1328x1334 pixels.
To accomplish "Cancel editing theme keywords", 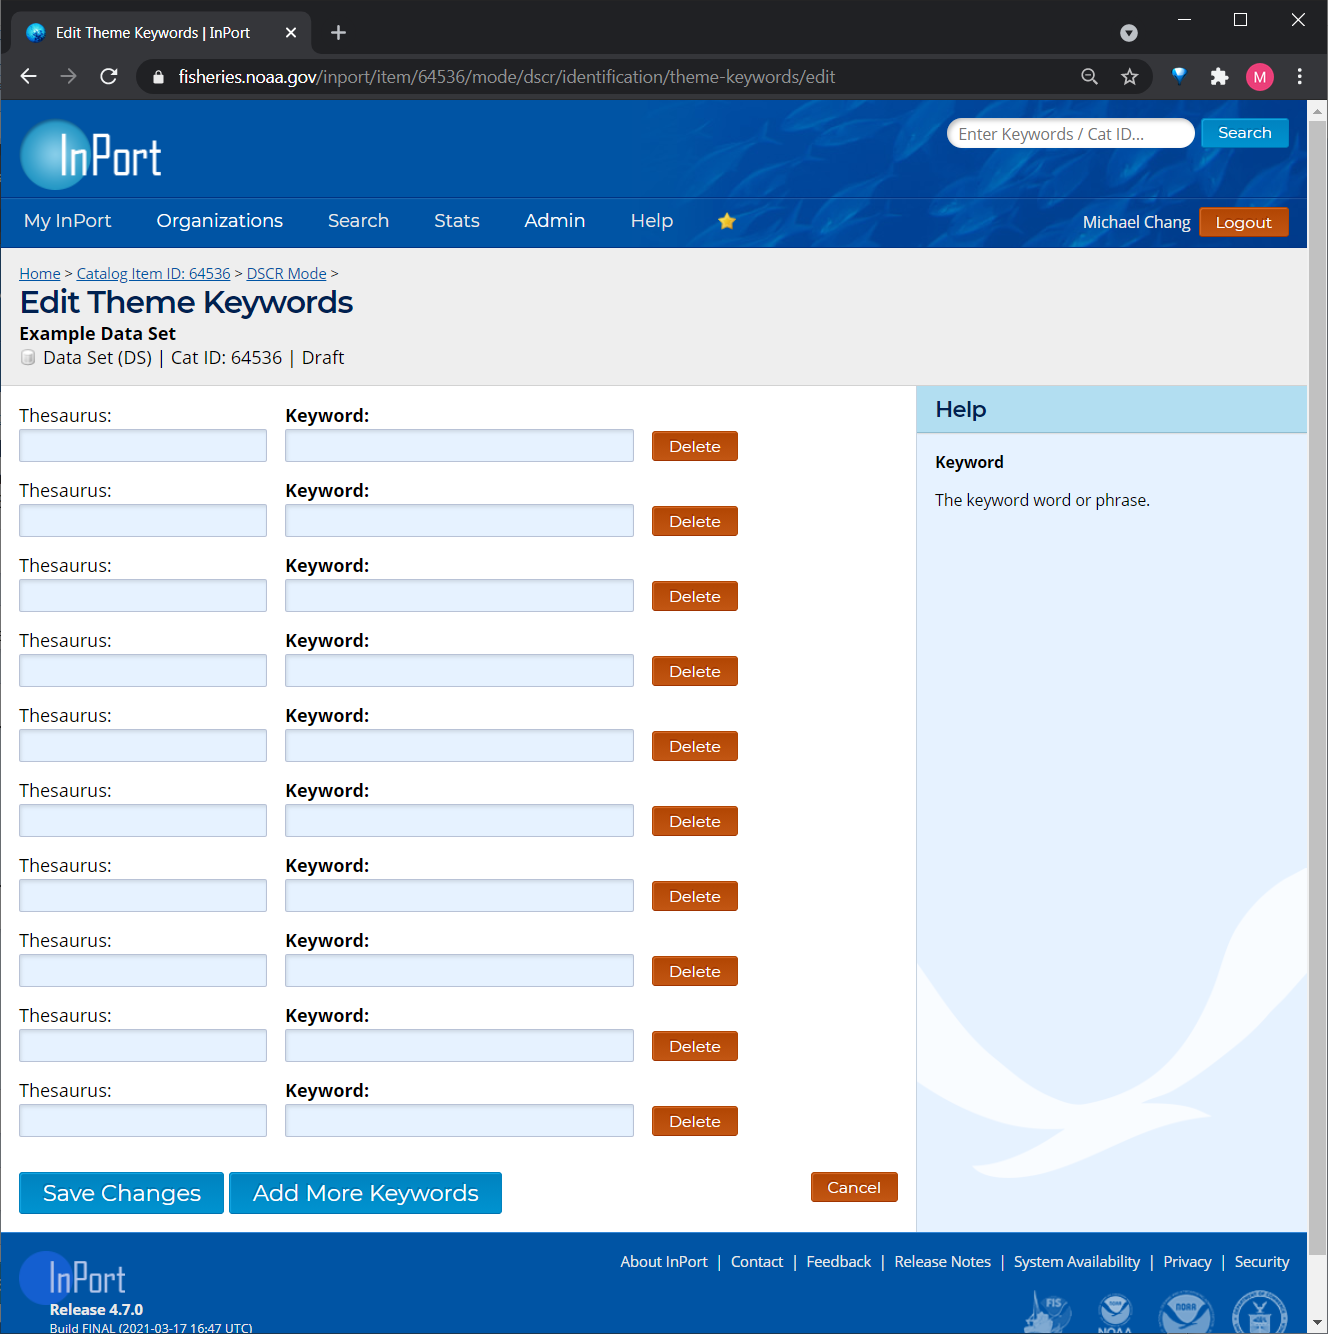I will point(854,1187).
